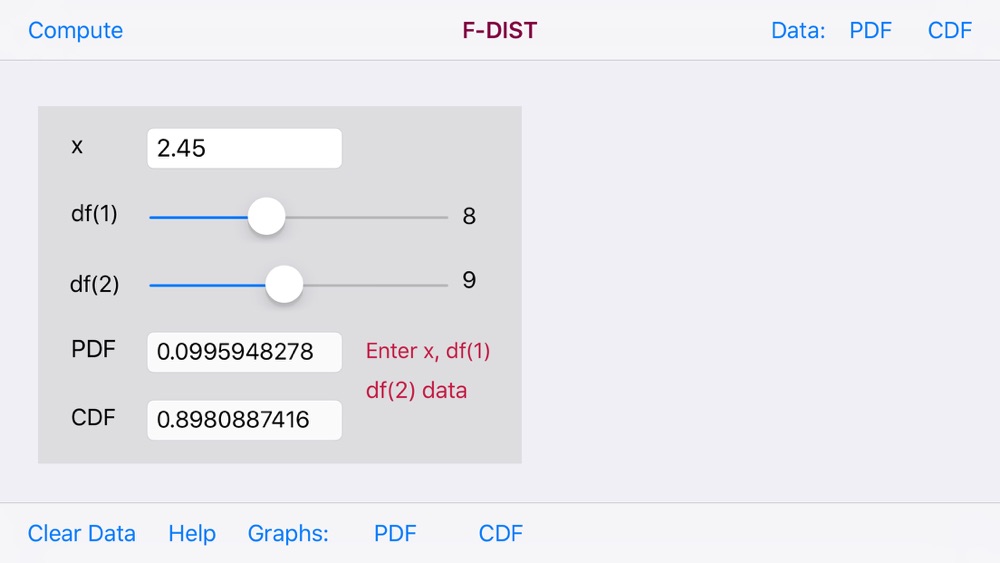This screenshot has height=563, width=1000.
Task: Open the top-bar Data PDF view
Action: coord(870,31)
